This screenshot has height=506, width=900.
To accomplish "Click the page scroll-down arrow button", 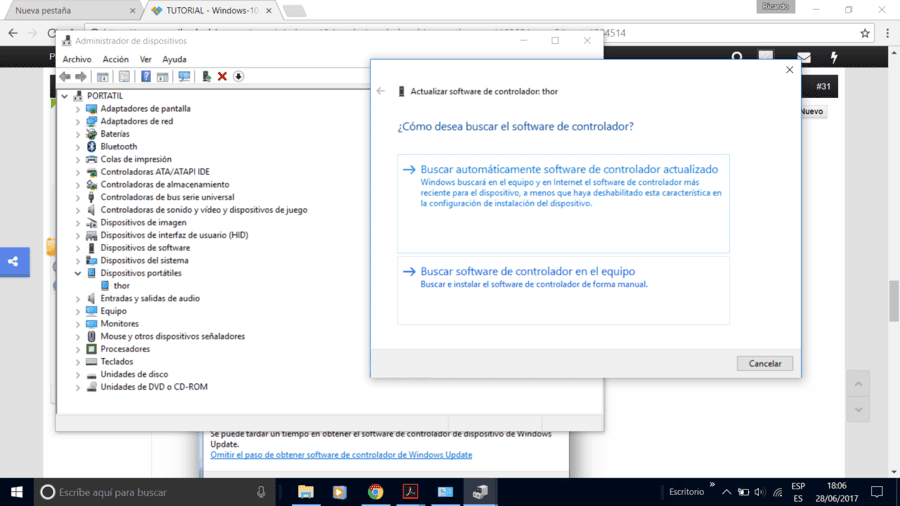I will click(858, 410).
